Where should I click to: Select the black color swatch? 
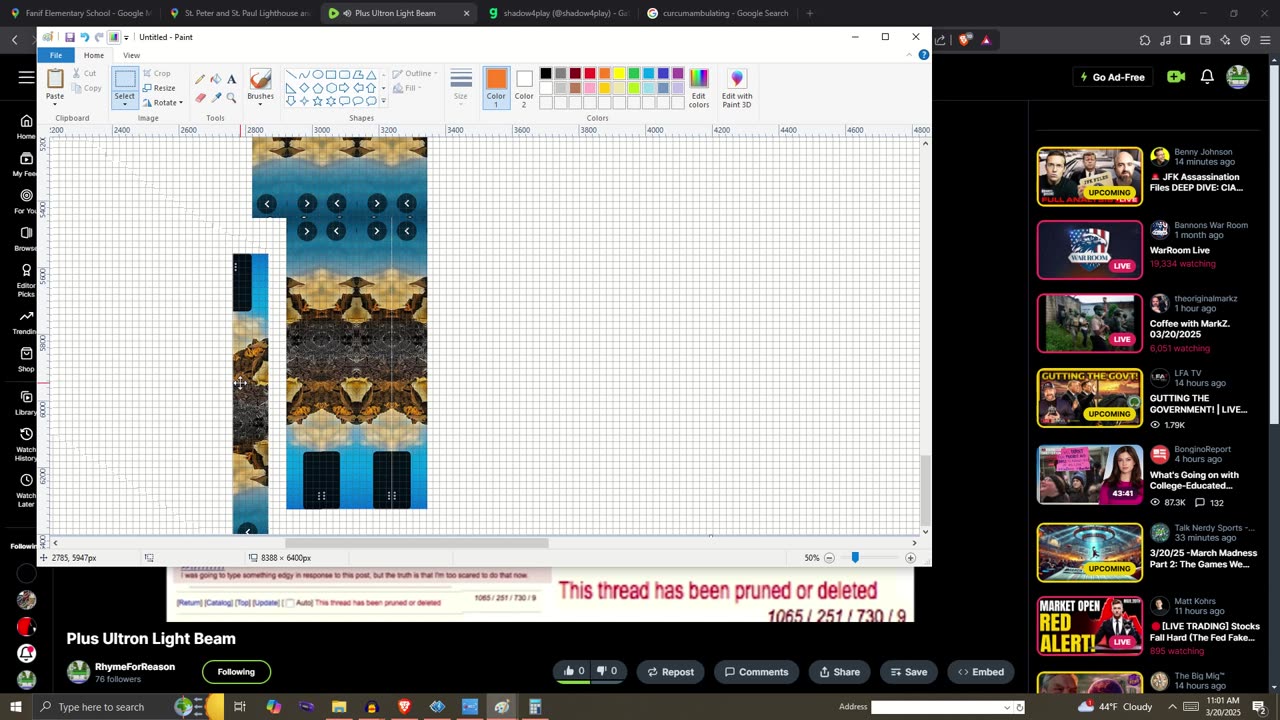tap(546, 73)
